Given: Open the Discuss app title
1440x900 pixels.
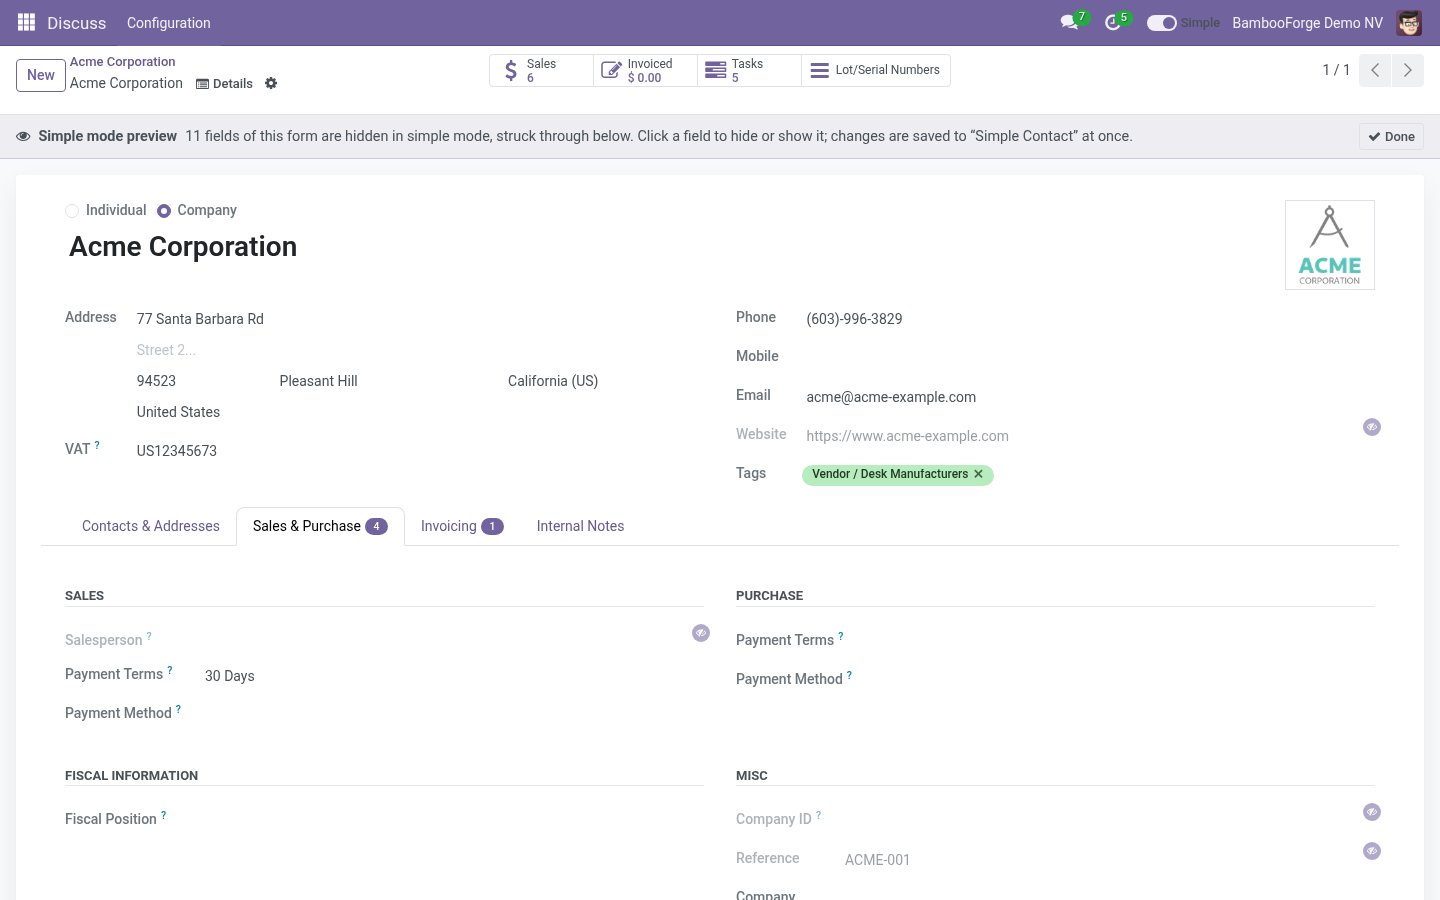Looking at the screenshot, I should (77, 22).
